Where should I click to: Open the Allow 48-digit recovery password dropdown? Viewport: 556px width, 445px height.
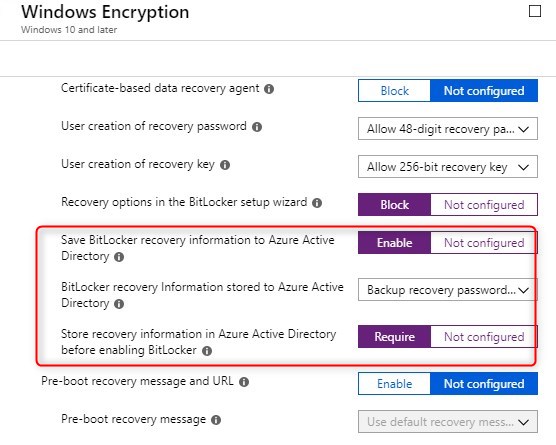click(x=448, y=129)
